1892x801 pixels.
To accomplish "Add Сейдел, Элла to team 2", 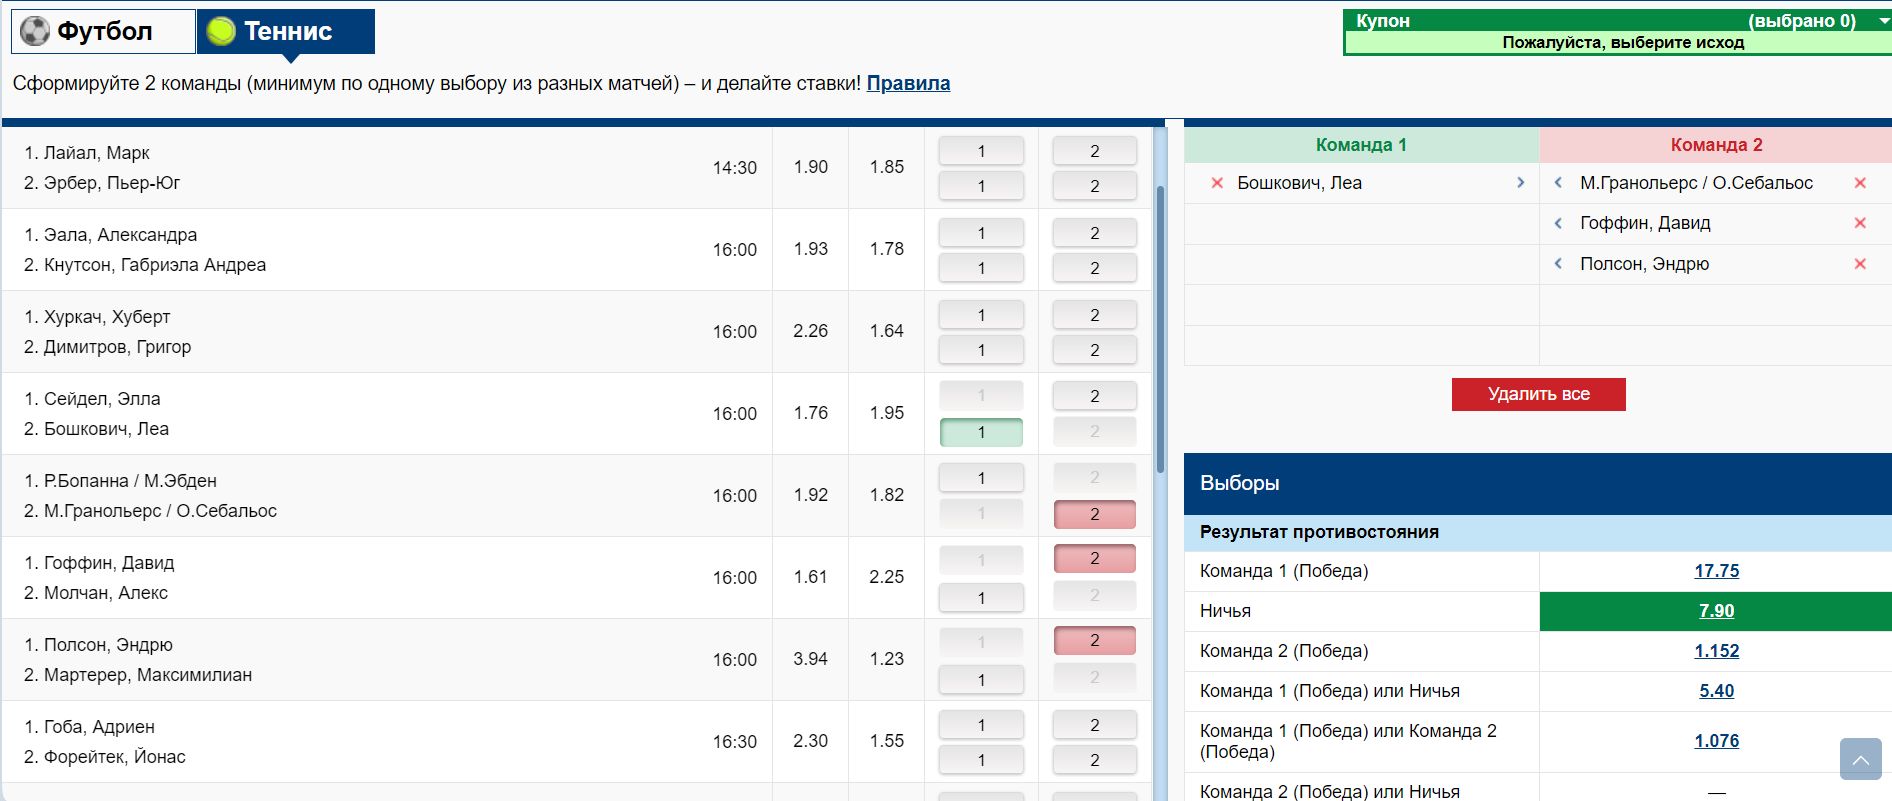I will (1095, 396).
